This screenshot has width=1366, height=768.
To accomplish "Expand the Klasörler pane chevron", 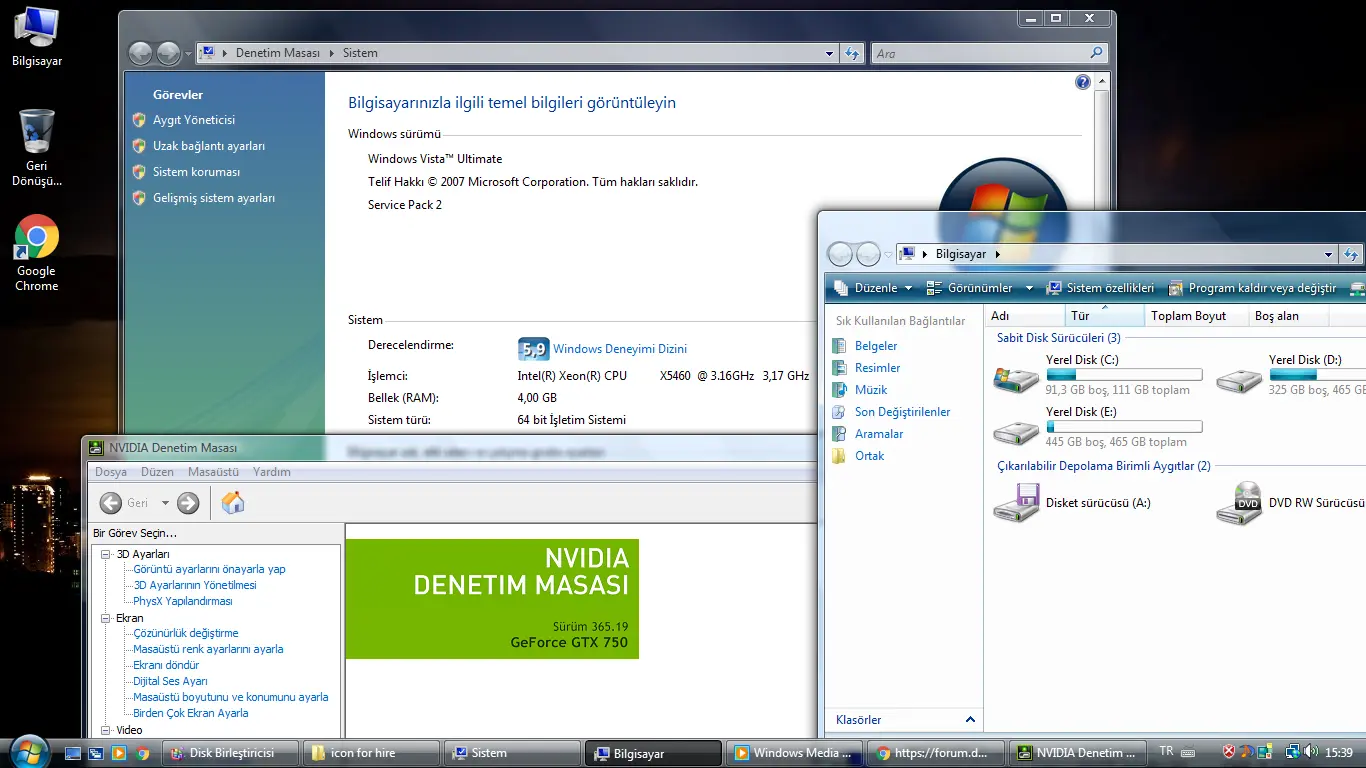I will point(970,720).
